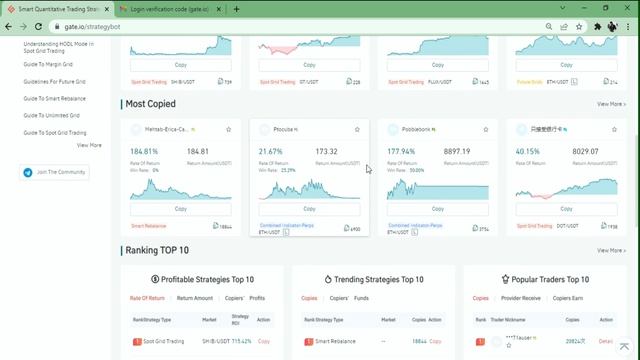The height and width of the screenshot is (360, 640).
Task: Select Copiers' Profits tab
Action: (x=245, y=298)
